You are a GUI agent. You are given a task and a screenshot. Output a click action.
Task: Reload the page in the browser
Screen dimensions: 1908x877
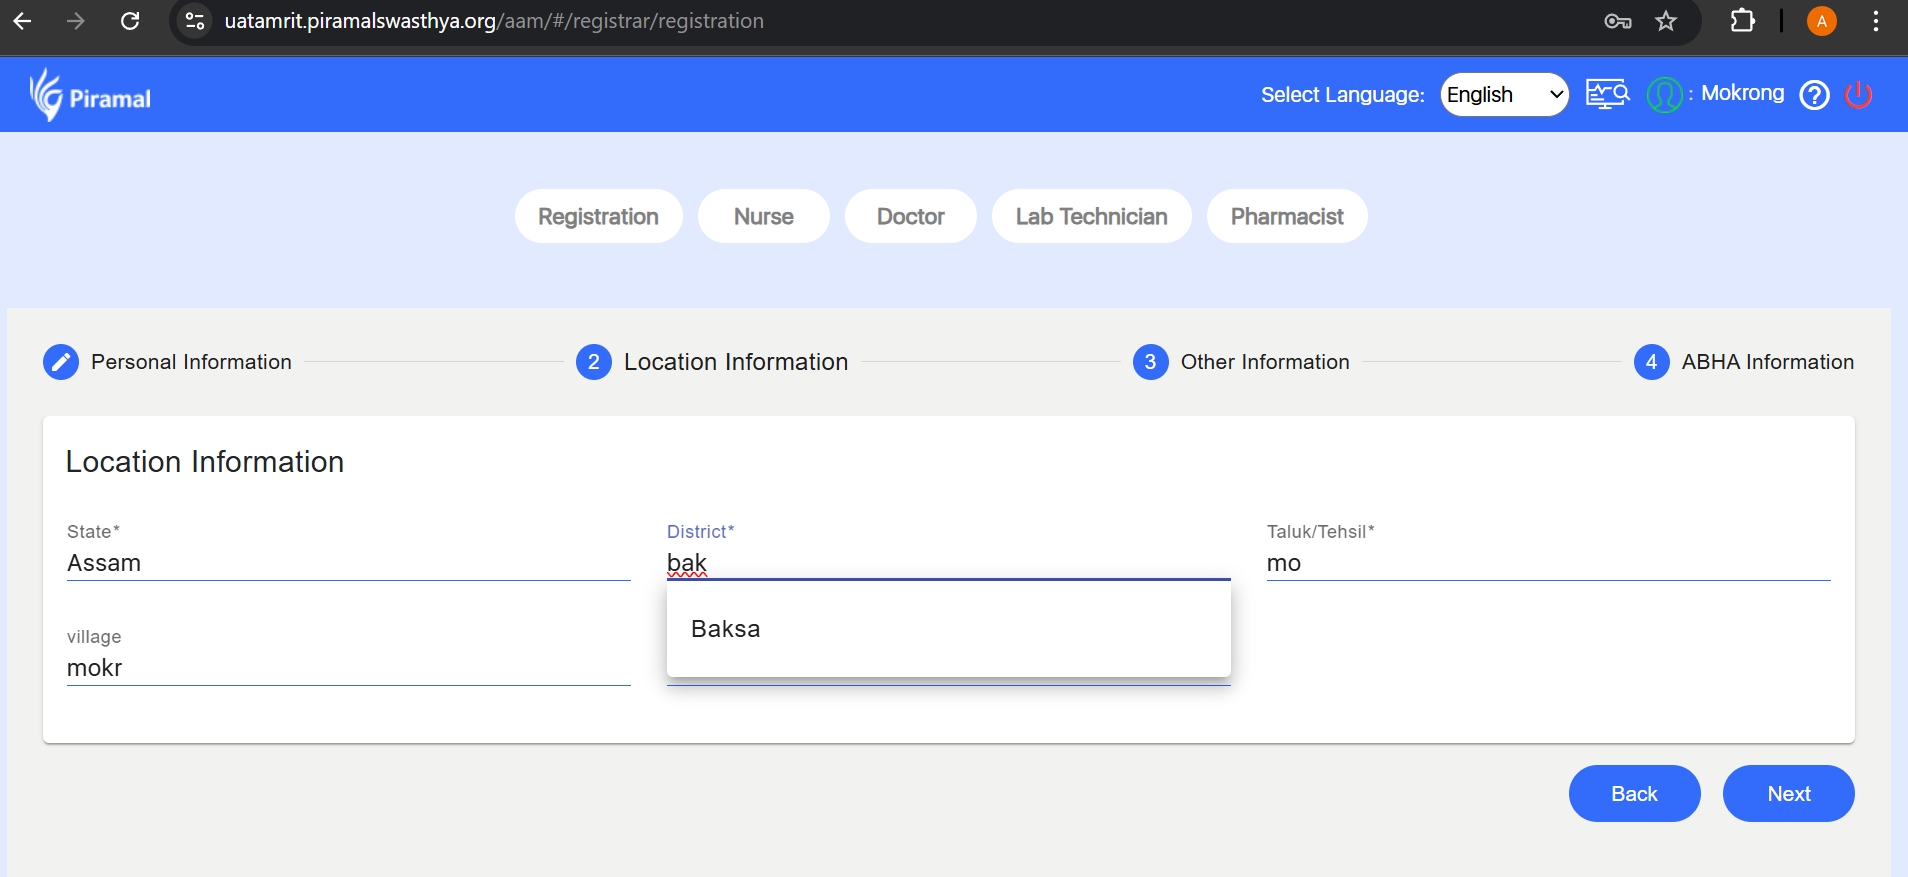(130, 21)
